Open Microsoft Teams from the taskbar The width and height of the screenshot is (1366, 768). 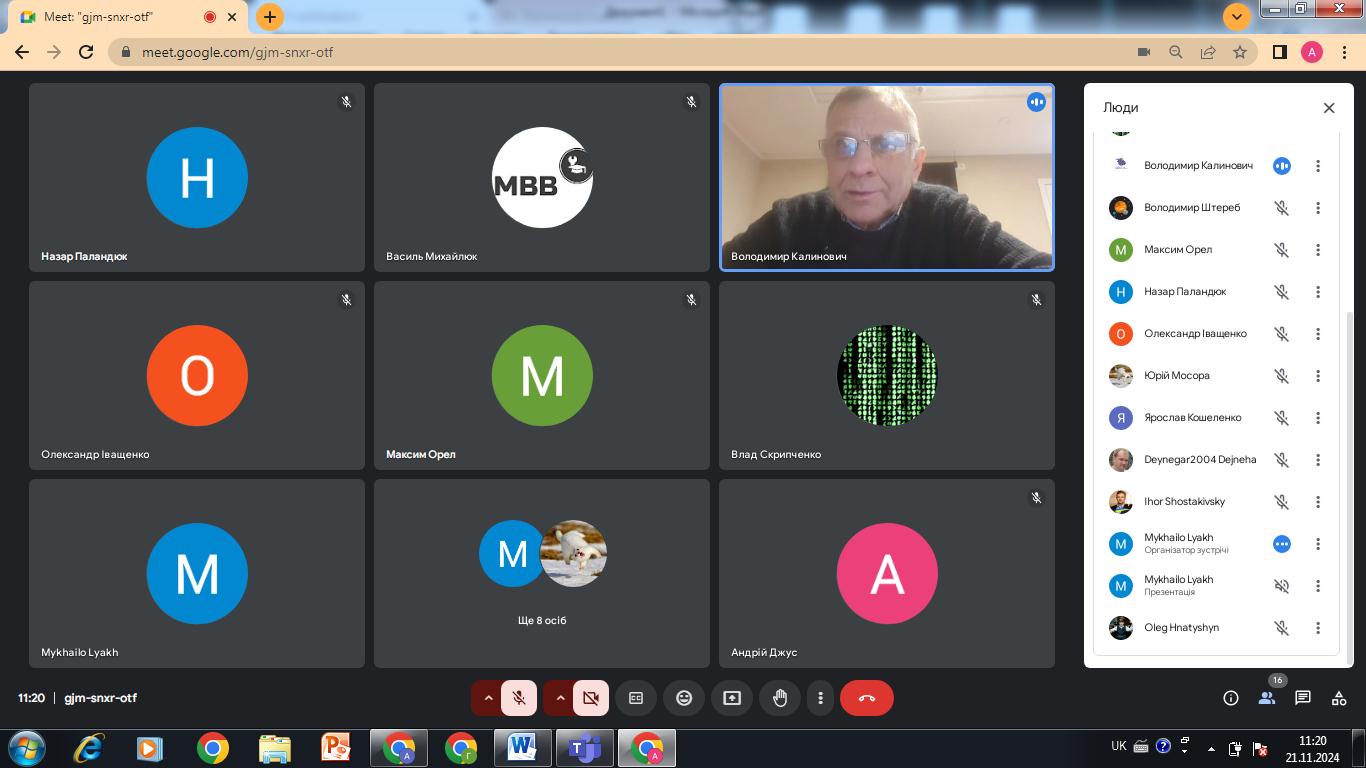point(585,748)
